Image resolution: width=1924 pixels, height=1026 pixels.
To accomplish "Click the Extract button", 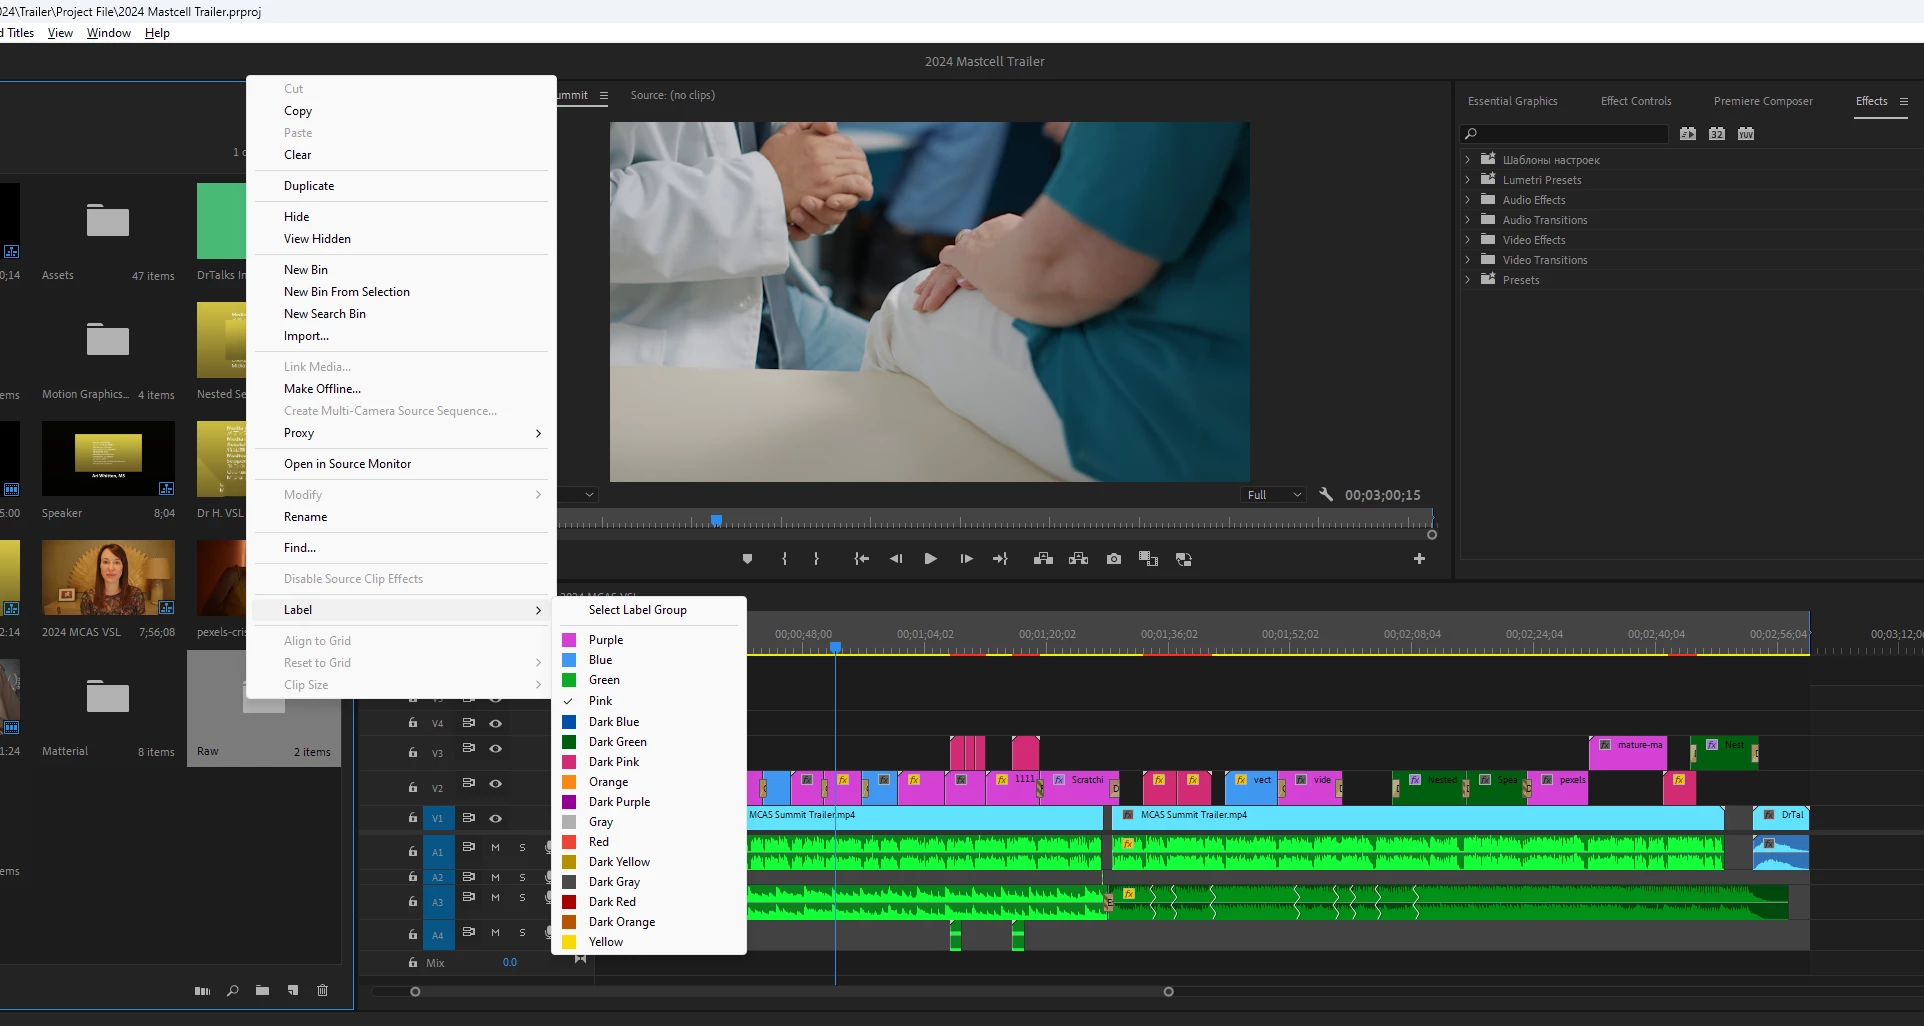I will pos(1078,559).
